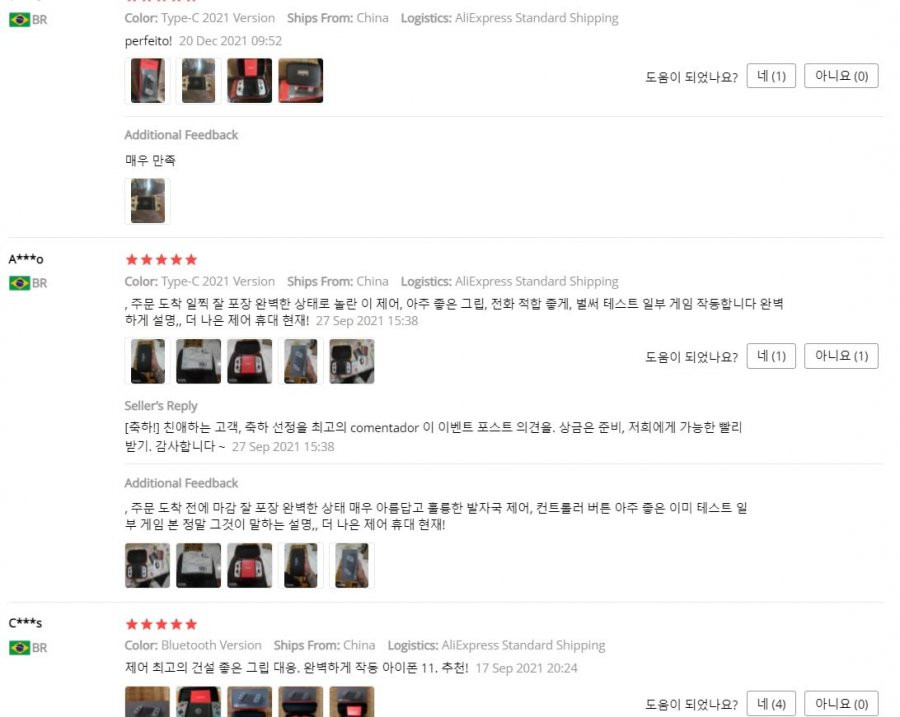
Task: Open fourth photo of the 'perfeito!' review
Action: [x=301, y=80]
